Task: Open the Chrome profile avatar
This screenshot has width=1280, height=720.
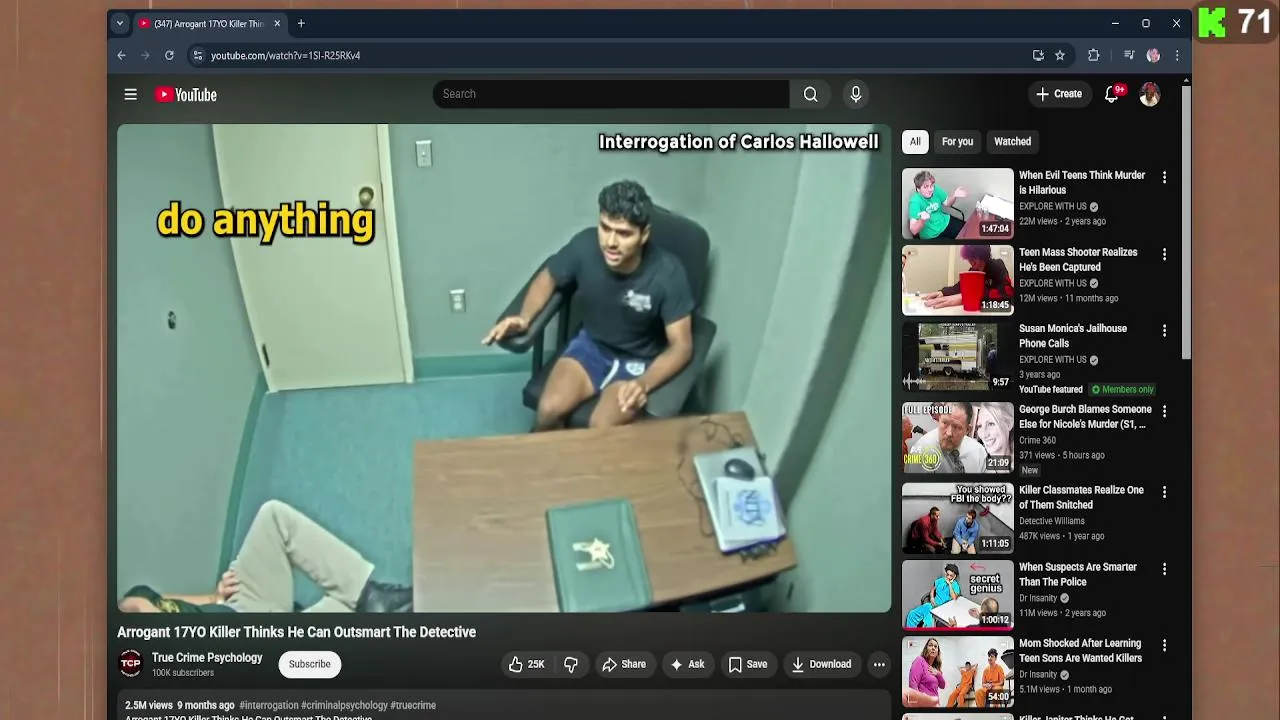Action: pos(1153,55)
